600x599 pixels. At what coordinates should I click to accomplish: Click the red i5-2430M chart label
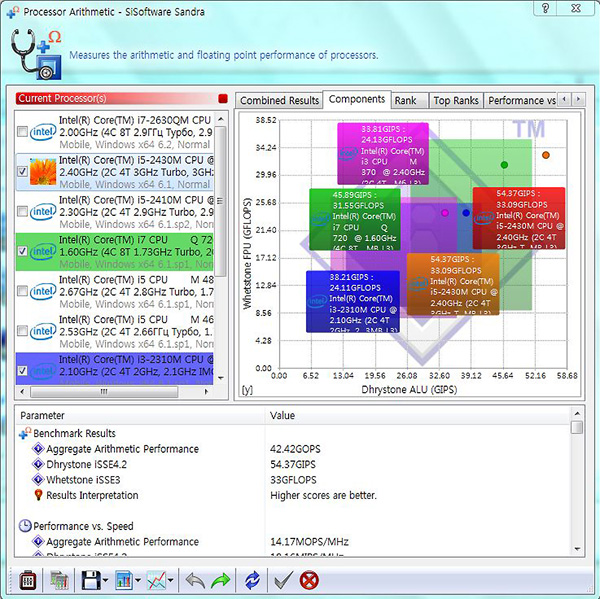pos(518,218)
